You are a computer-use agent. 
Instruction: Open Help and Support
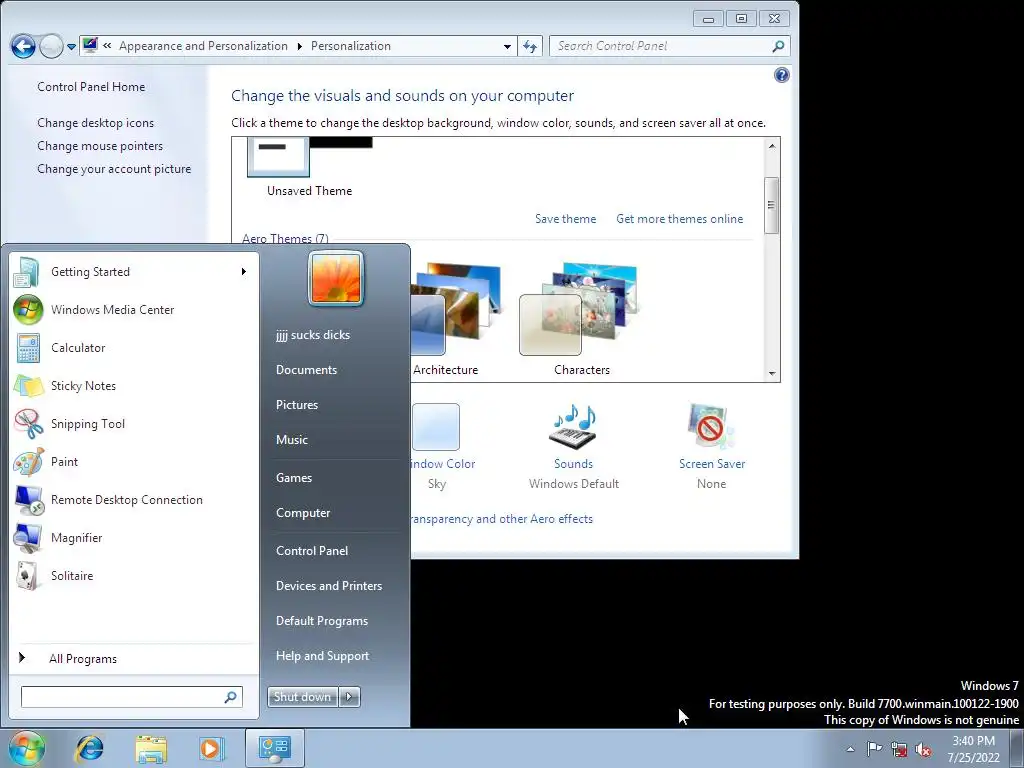tap(323, 656)
